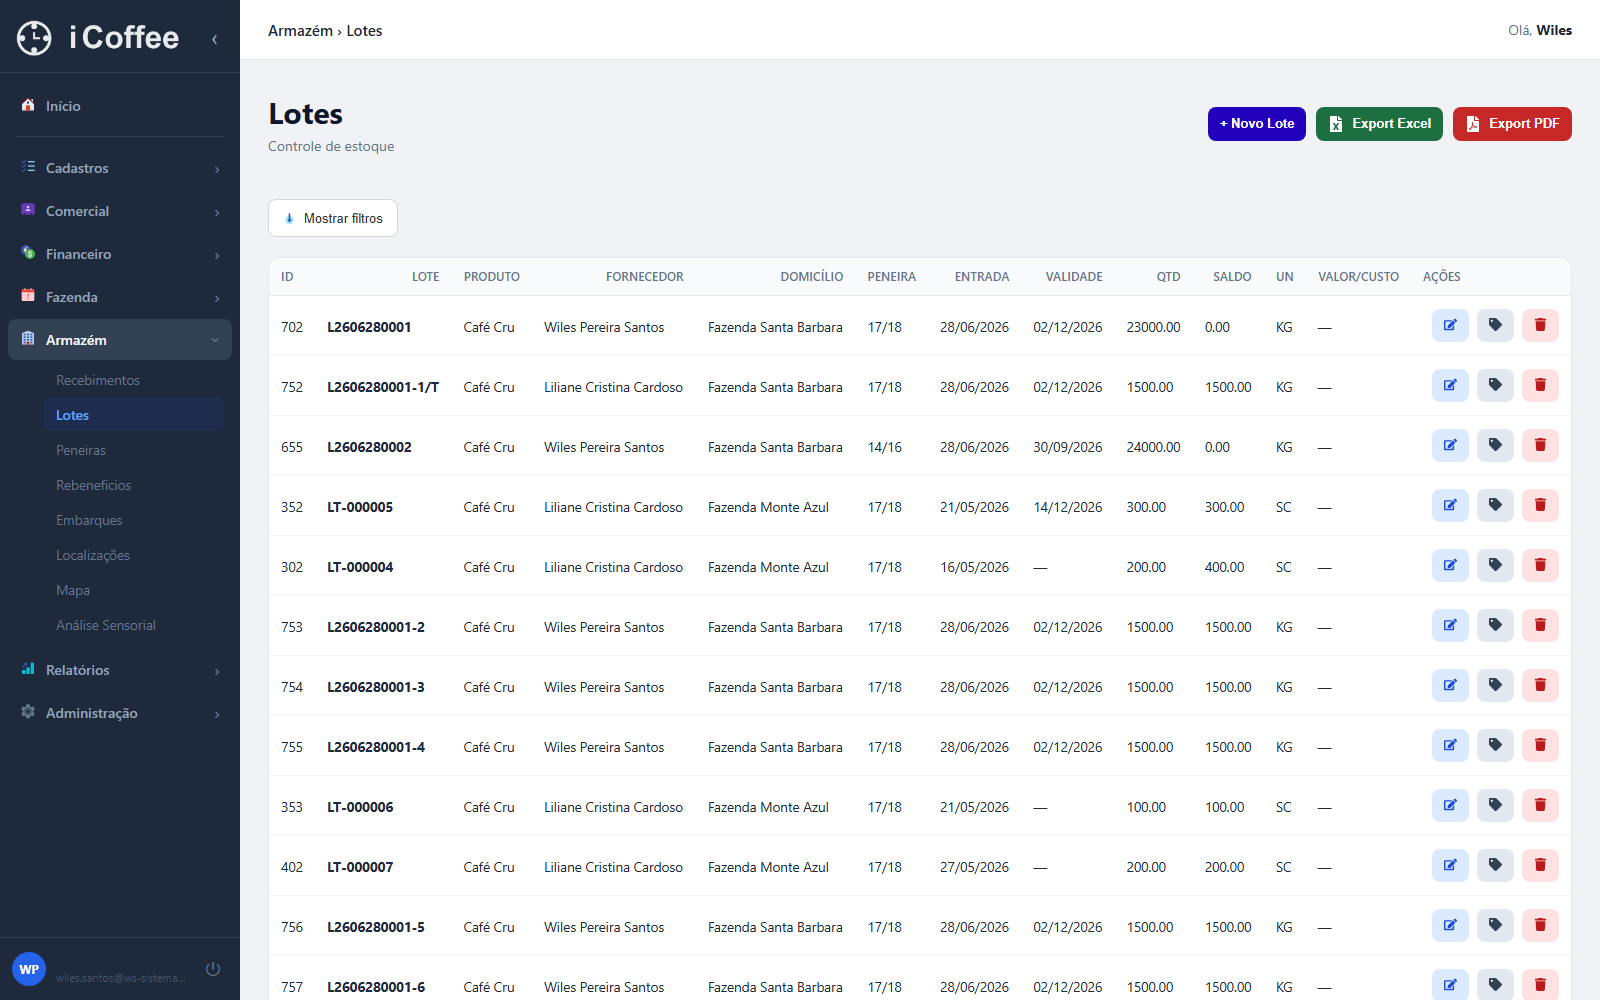Expand the Cadastros menu
Screen dimensions: 1600x1000
pos(120,168)
